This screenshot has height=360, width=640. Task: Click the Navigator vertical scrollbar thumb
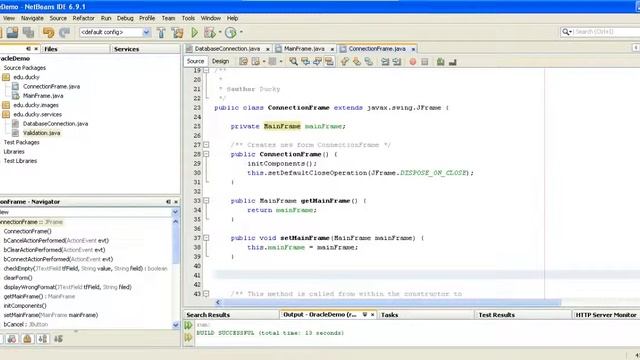click(176, 245)
